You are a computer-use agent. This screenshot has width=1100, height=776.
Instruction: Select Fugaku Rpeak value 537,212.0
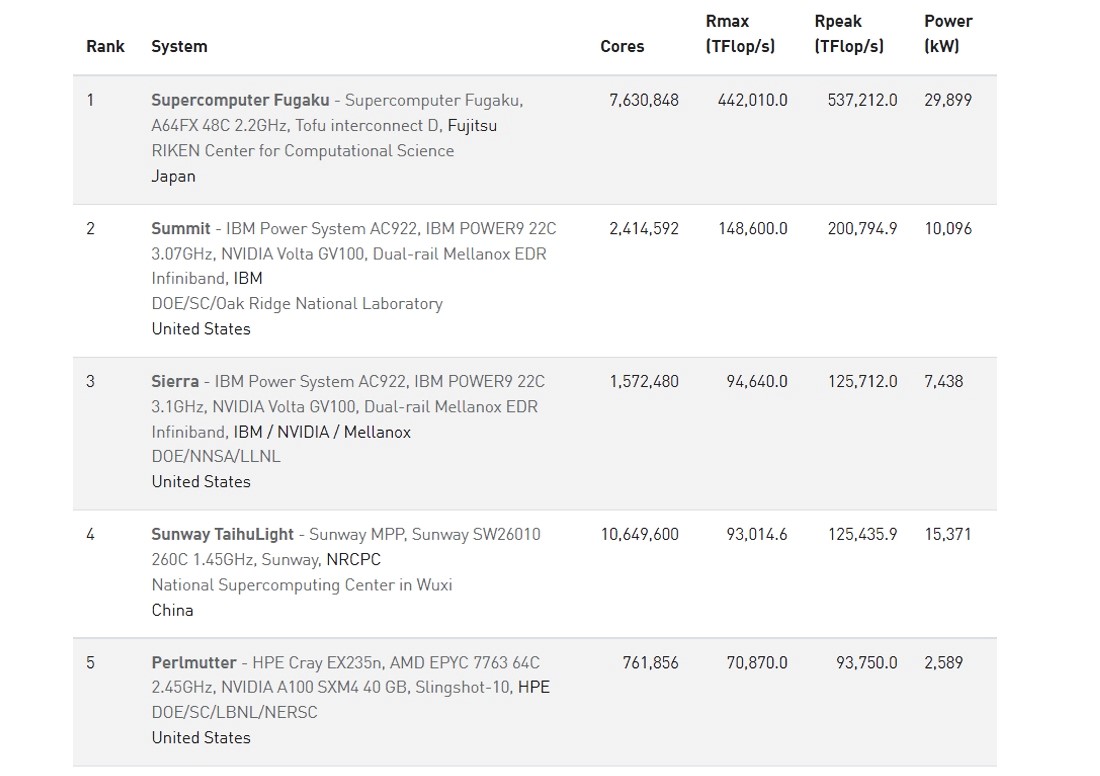coord(862,100)
